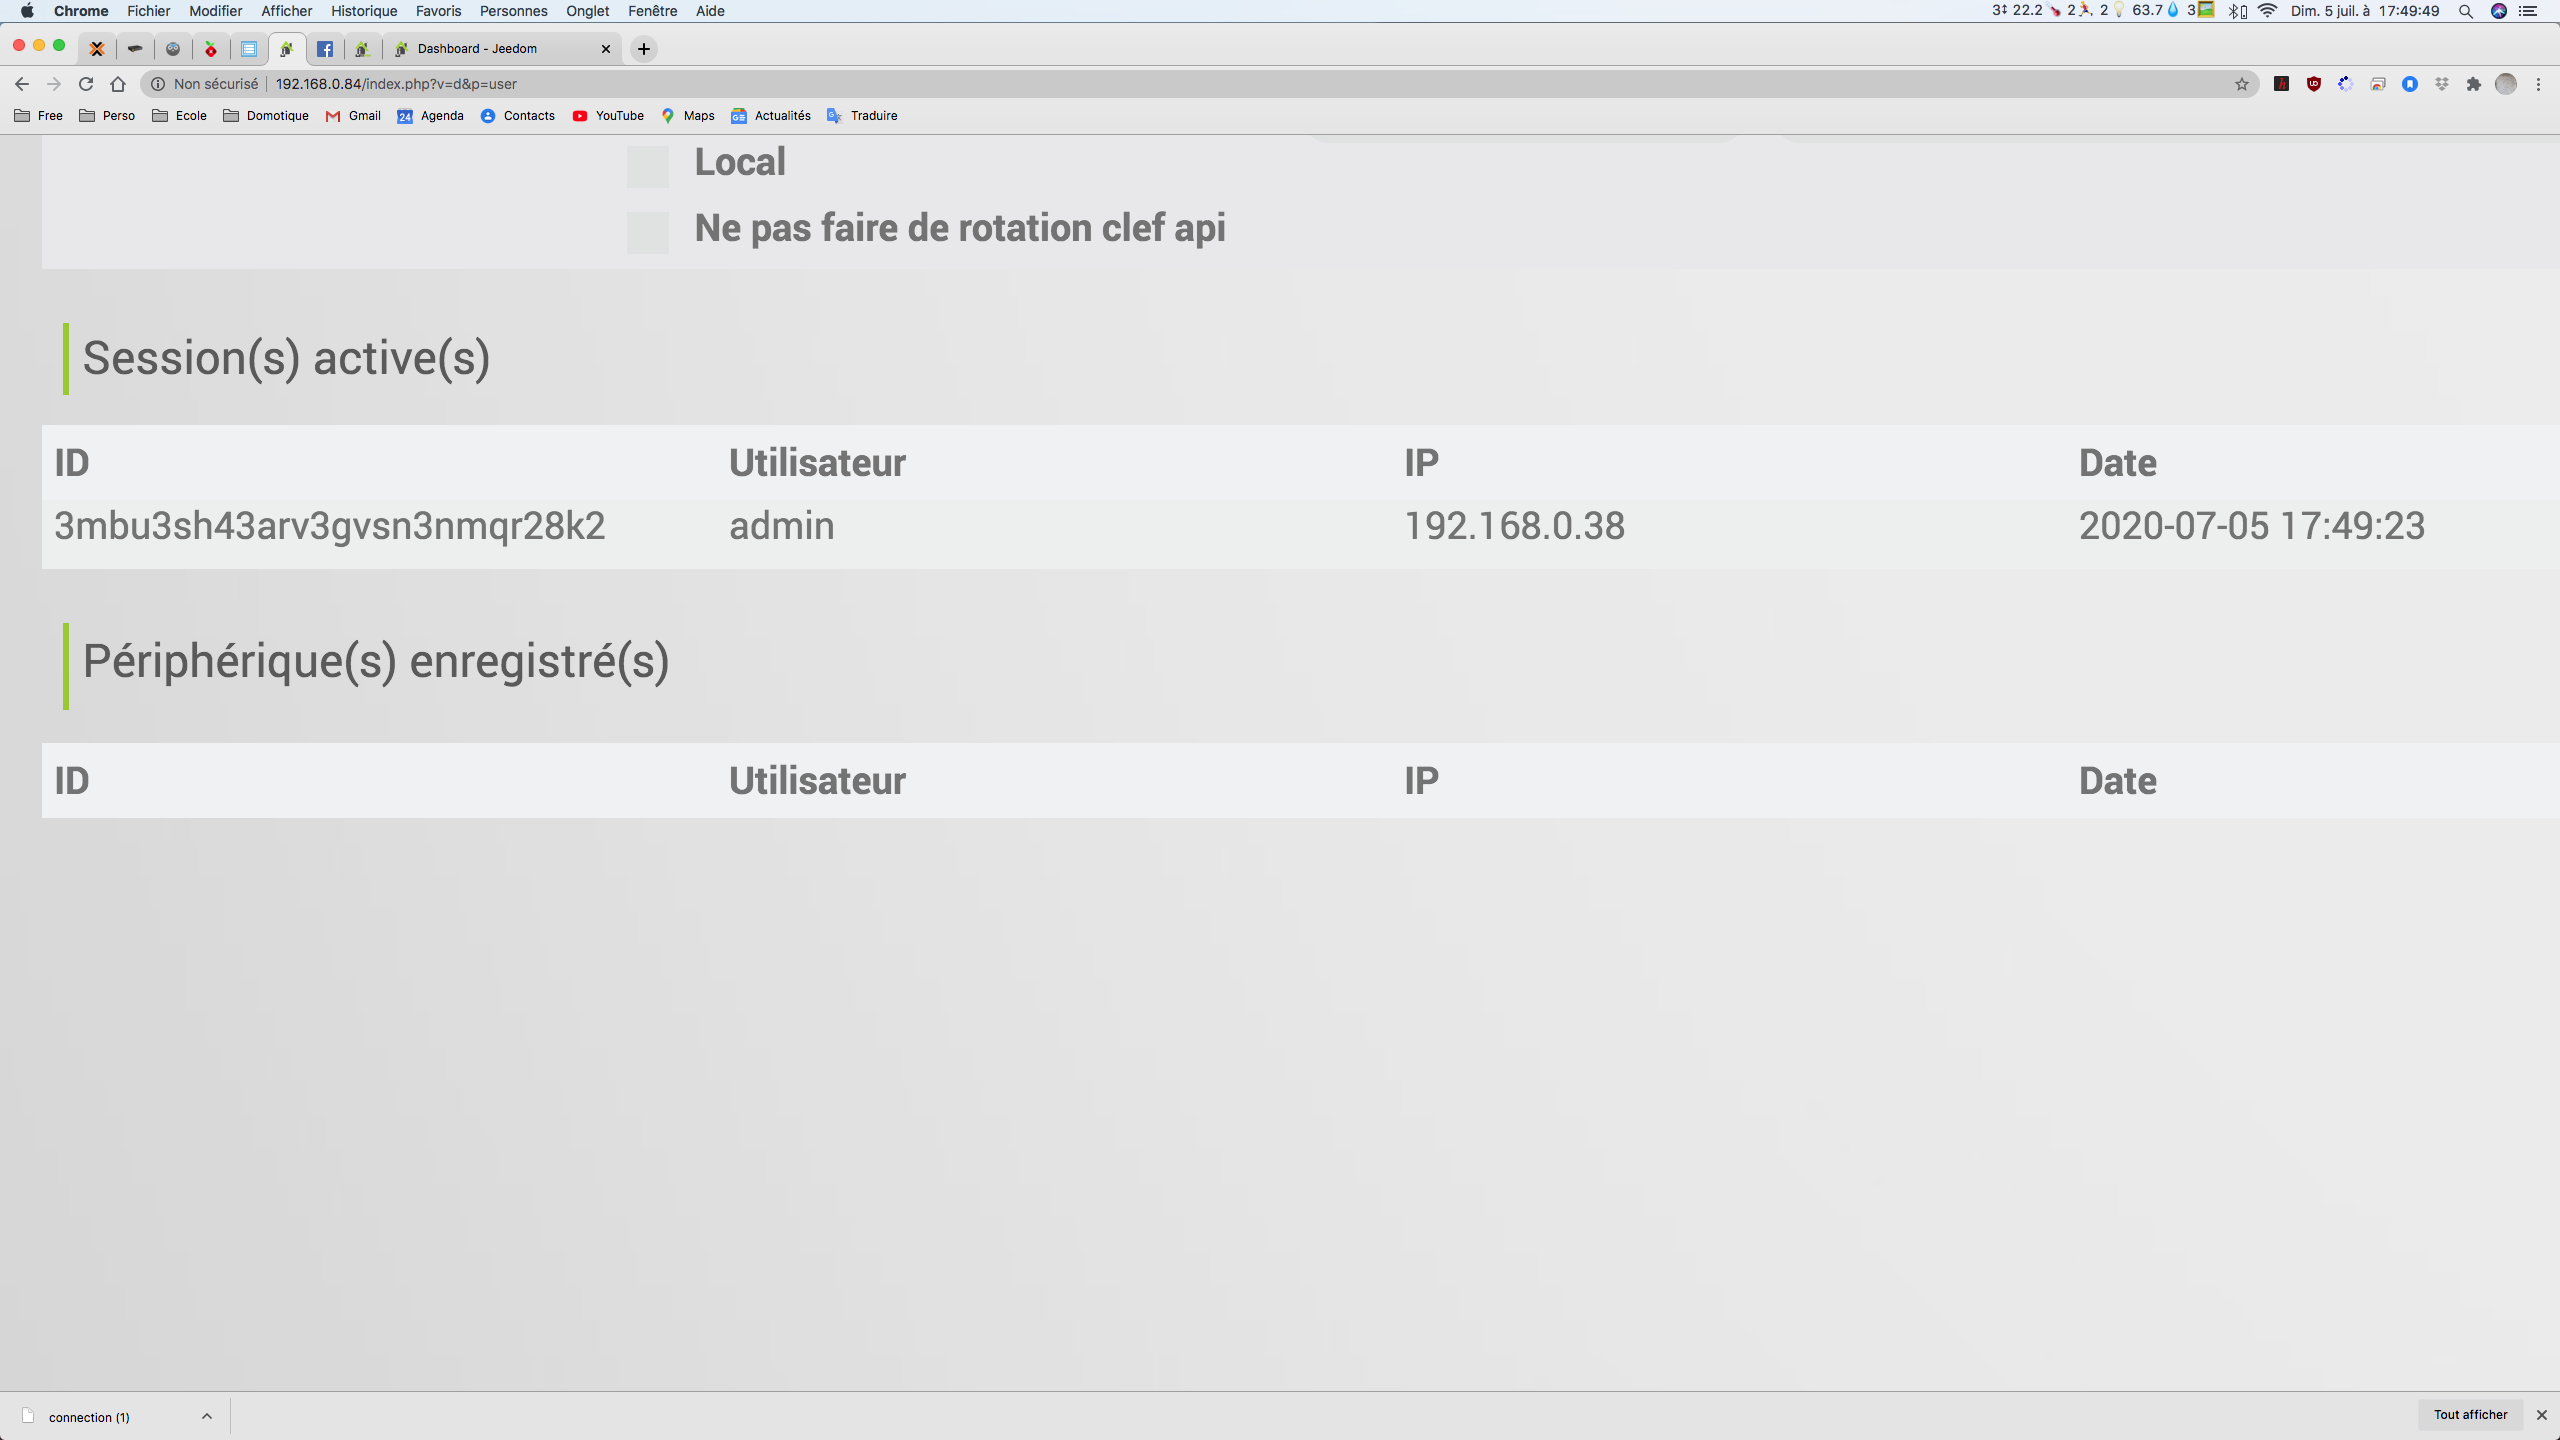2560x1440 pixels.
Task: Click the site information icon beside Non sécurisé
Action: click(158, 84)
